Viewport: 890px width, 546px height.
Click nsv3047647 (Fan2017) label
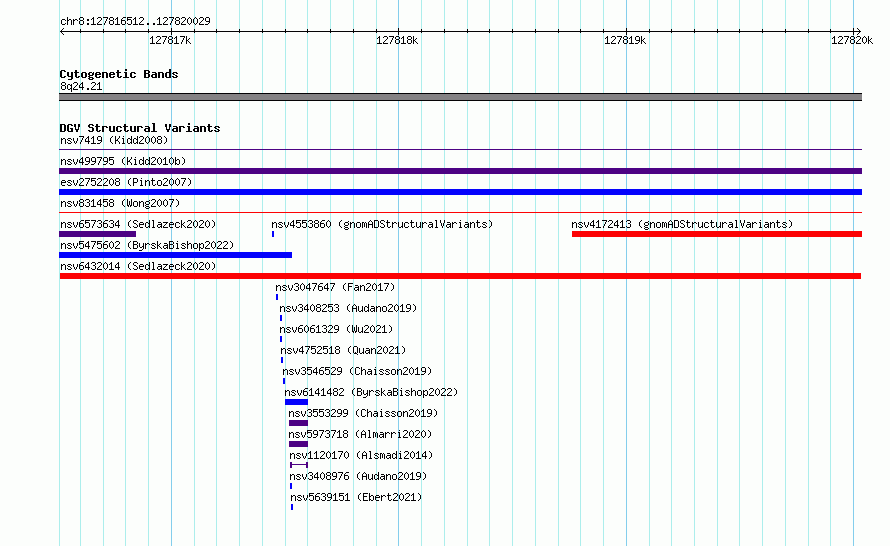pyautogui.click(x=335, y=287)
